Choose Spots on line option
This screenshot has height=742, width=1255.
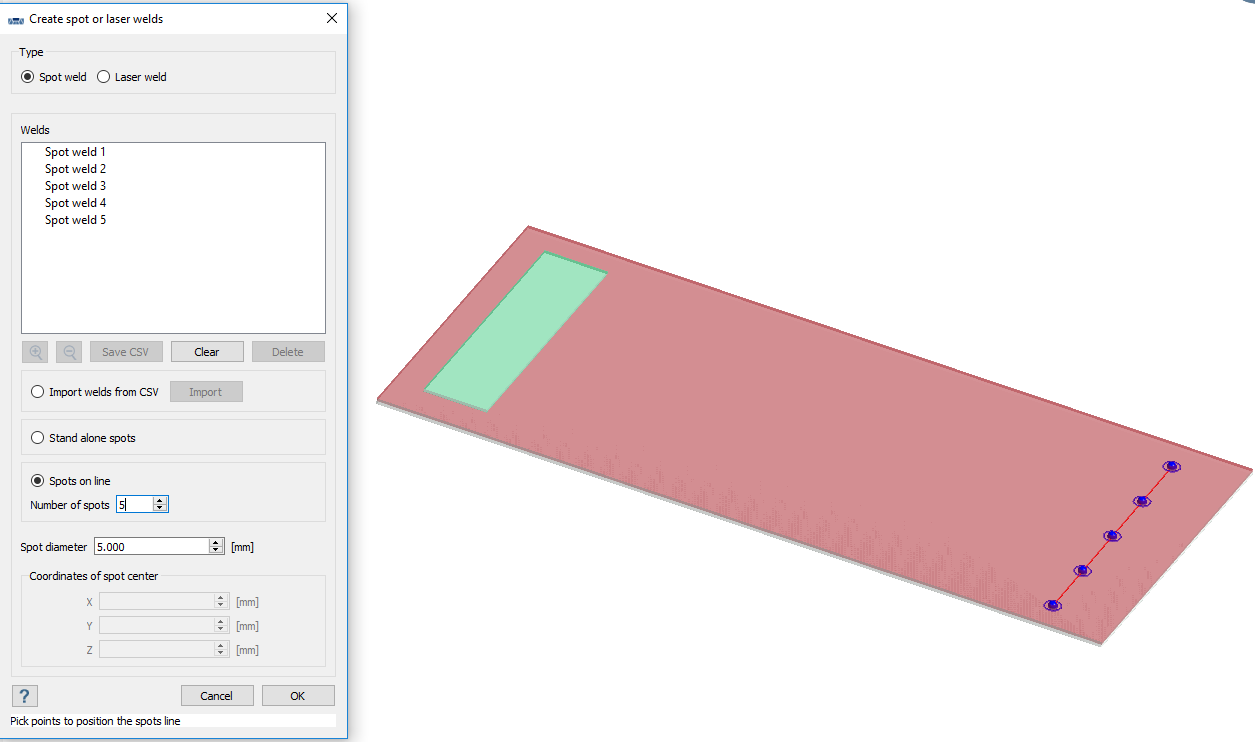pyautogui.click(x=38, y=481)
